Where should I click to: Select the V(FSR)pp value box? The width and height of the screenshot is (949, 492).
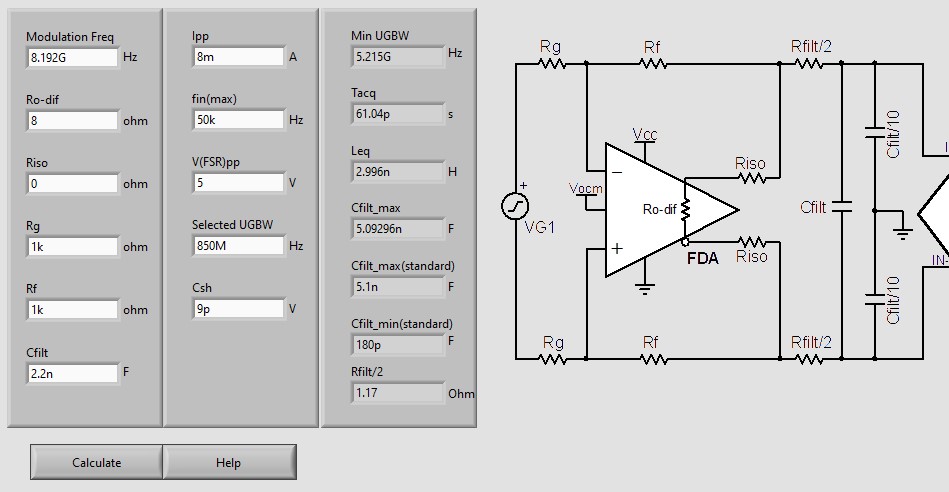coord(238,183)
